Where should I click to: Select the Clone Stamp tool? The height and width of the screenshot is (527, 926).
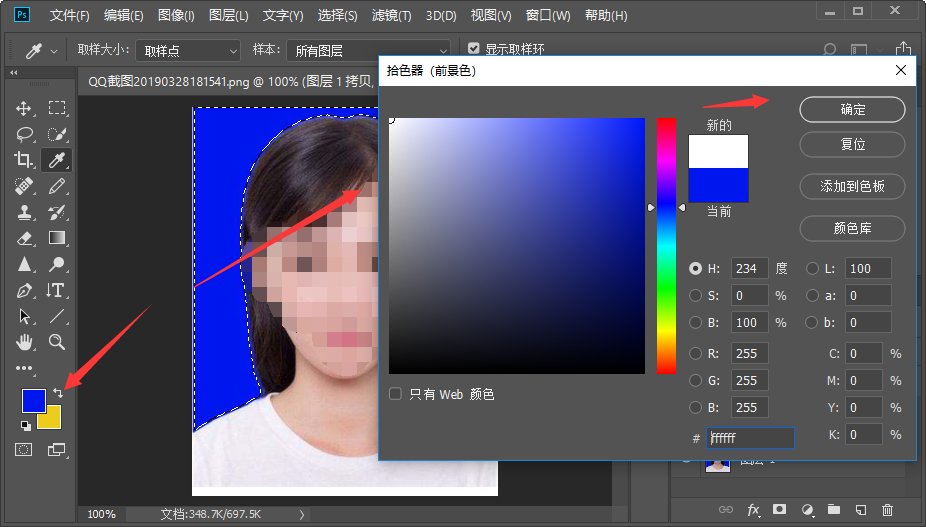coord(24,212)
